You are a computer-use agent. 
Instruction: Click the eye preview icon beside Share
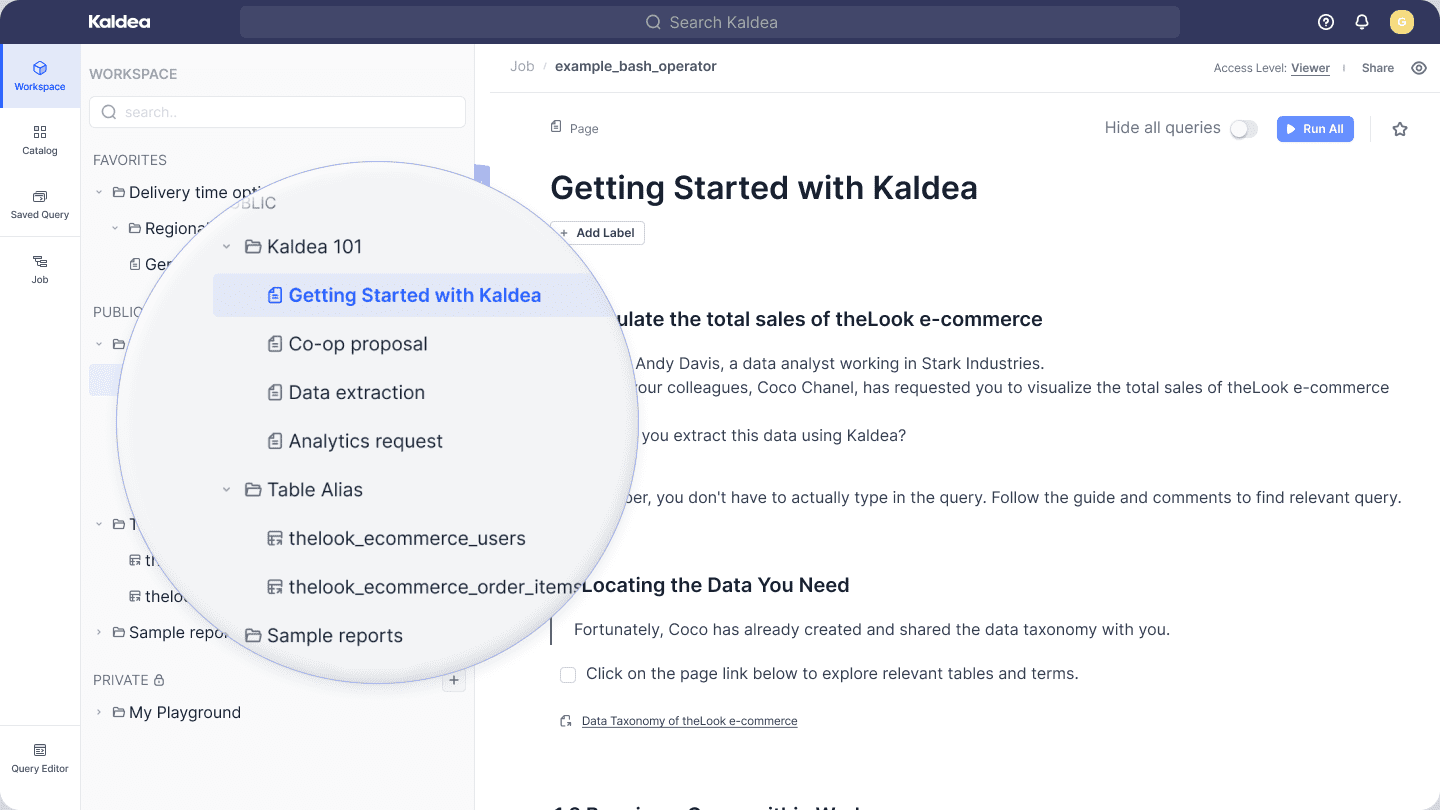click(1418, 68)
